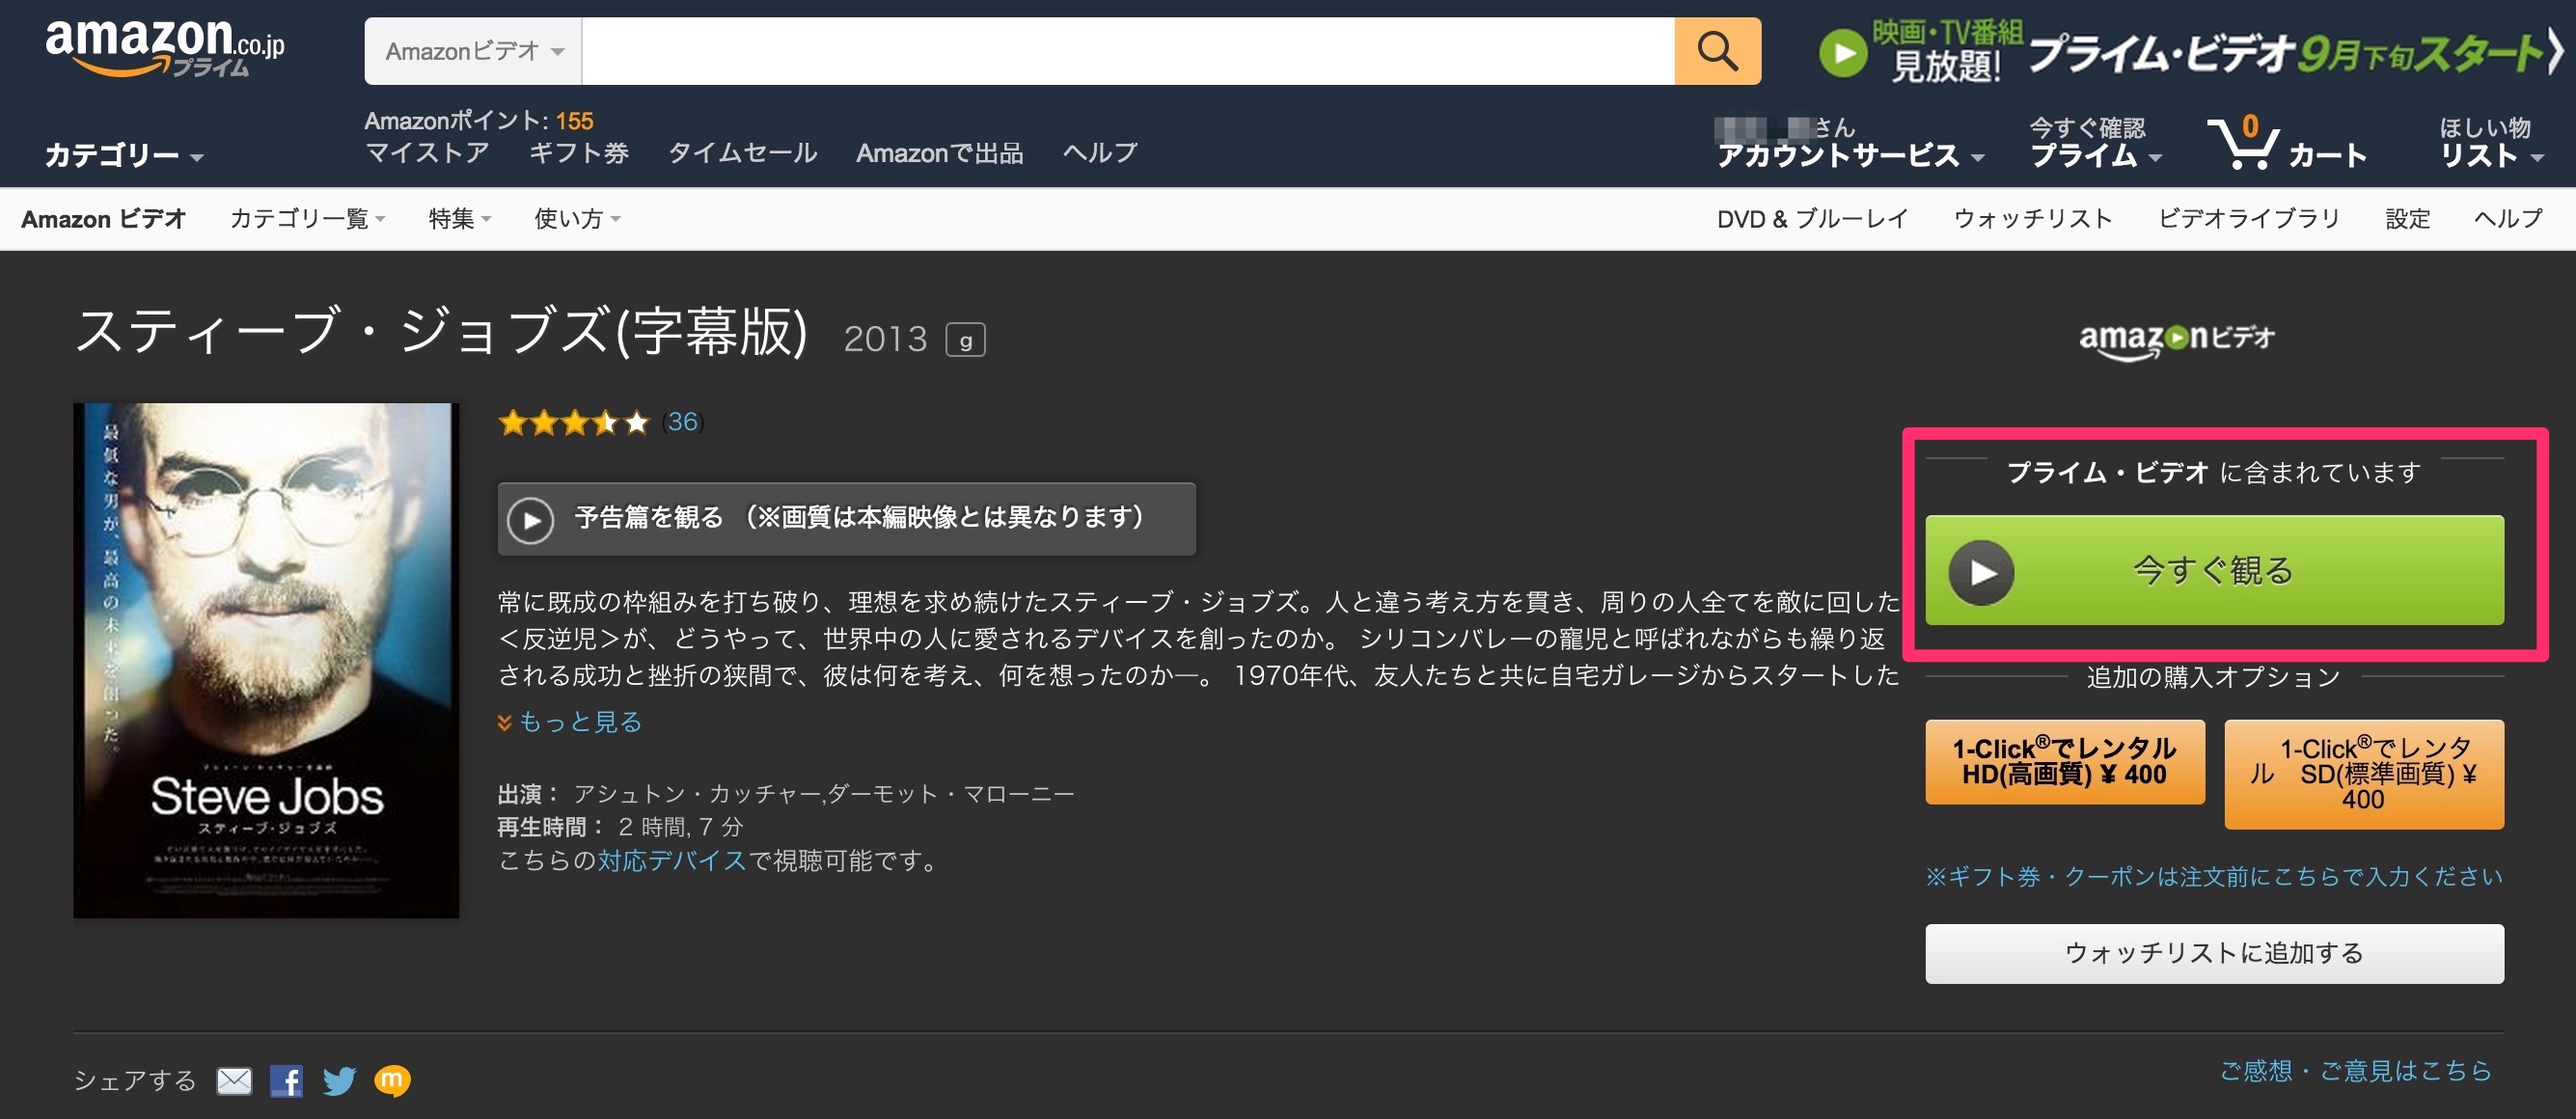
Task: Expand カテゴリ一覧 menu
Action: click(x=307, y=219)
